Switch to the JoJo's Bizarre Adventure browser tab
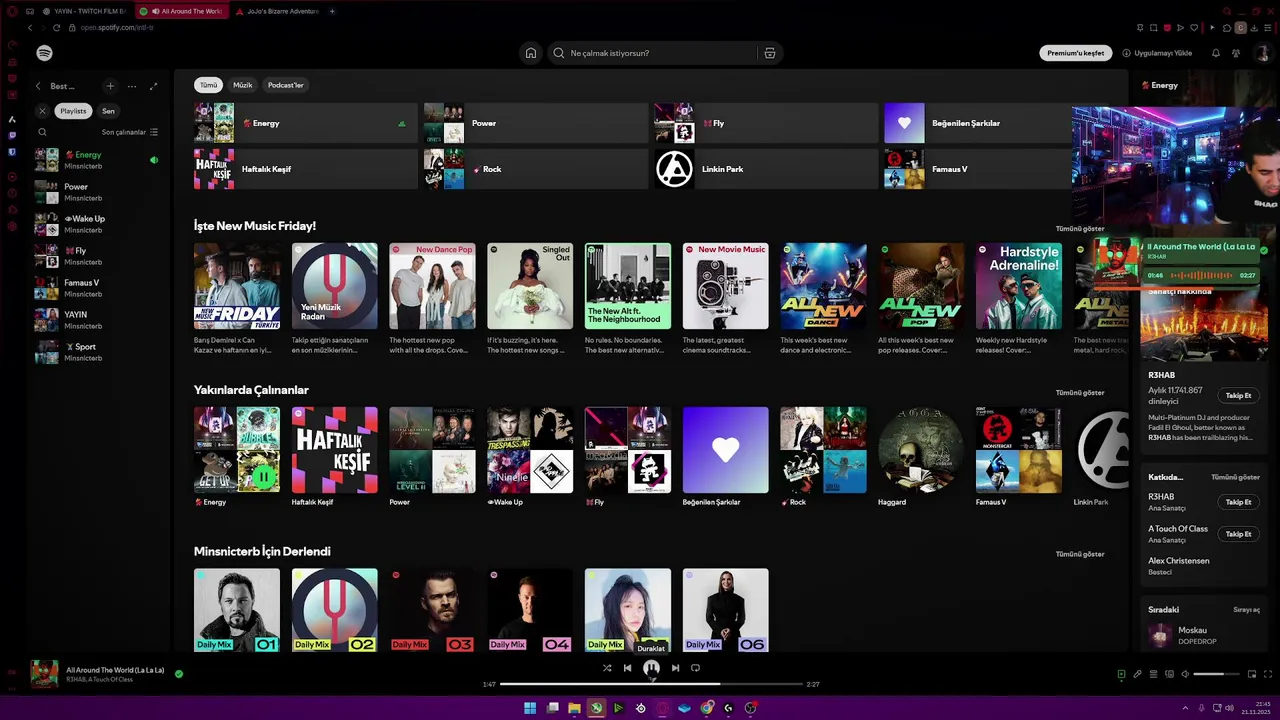Viewport: 1280px width, 720px height. point(278,11)
